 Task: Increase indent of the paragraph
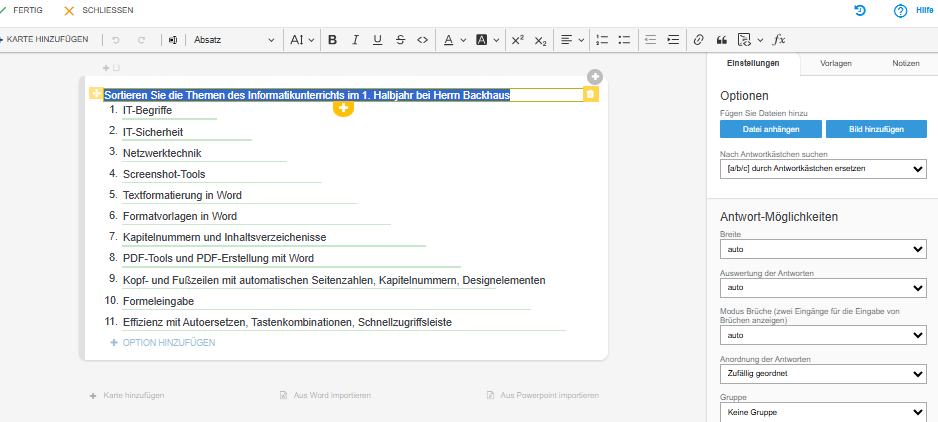pyautogui.click(x=673, y=40)
